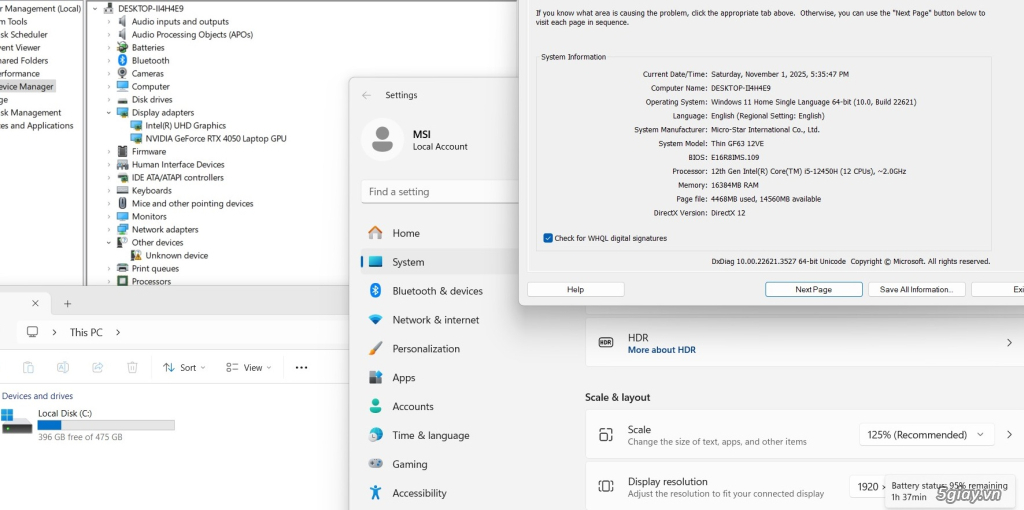The image size is (1024, 510).
Task: Uncheck Check for WHQL digital signatures
Action: click(548, 238)
